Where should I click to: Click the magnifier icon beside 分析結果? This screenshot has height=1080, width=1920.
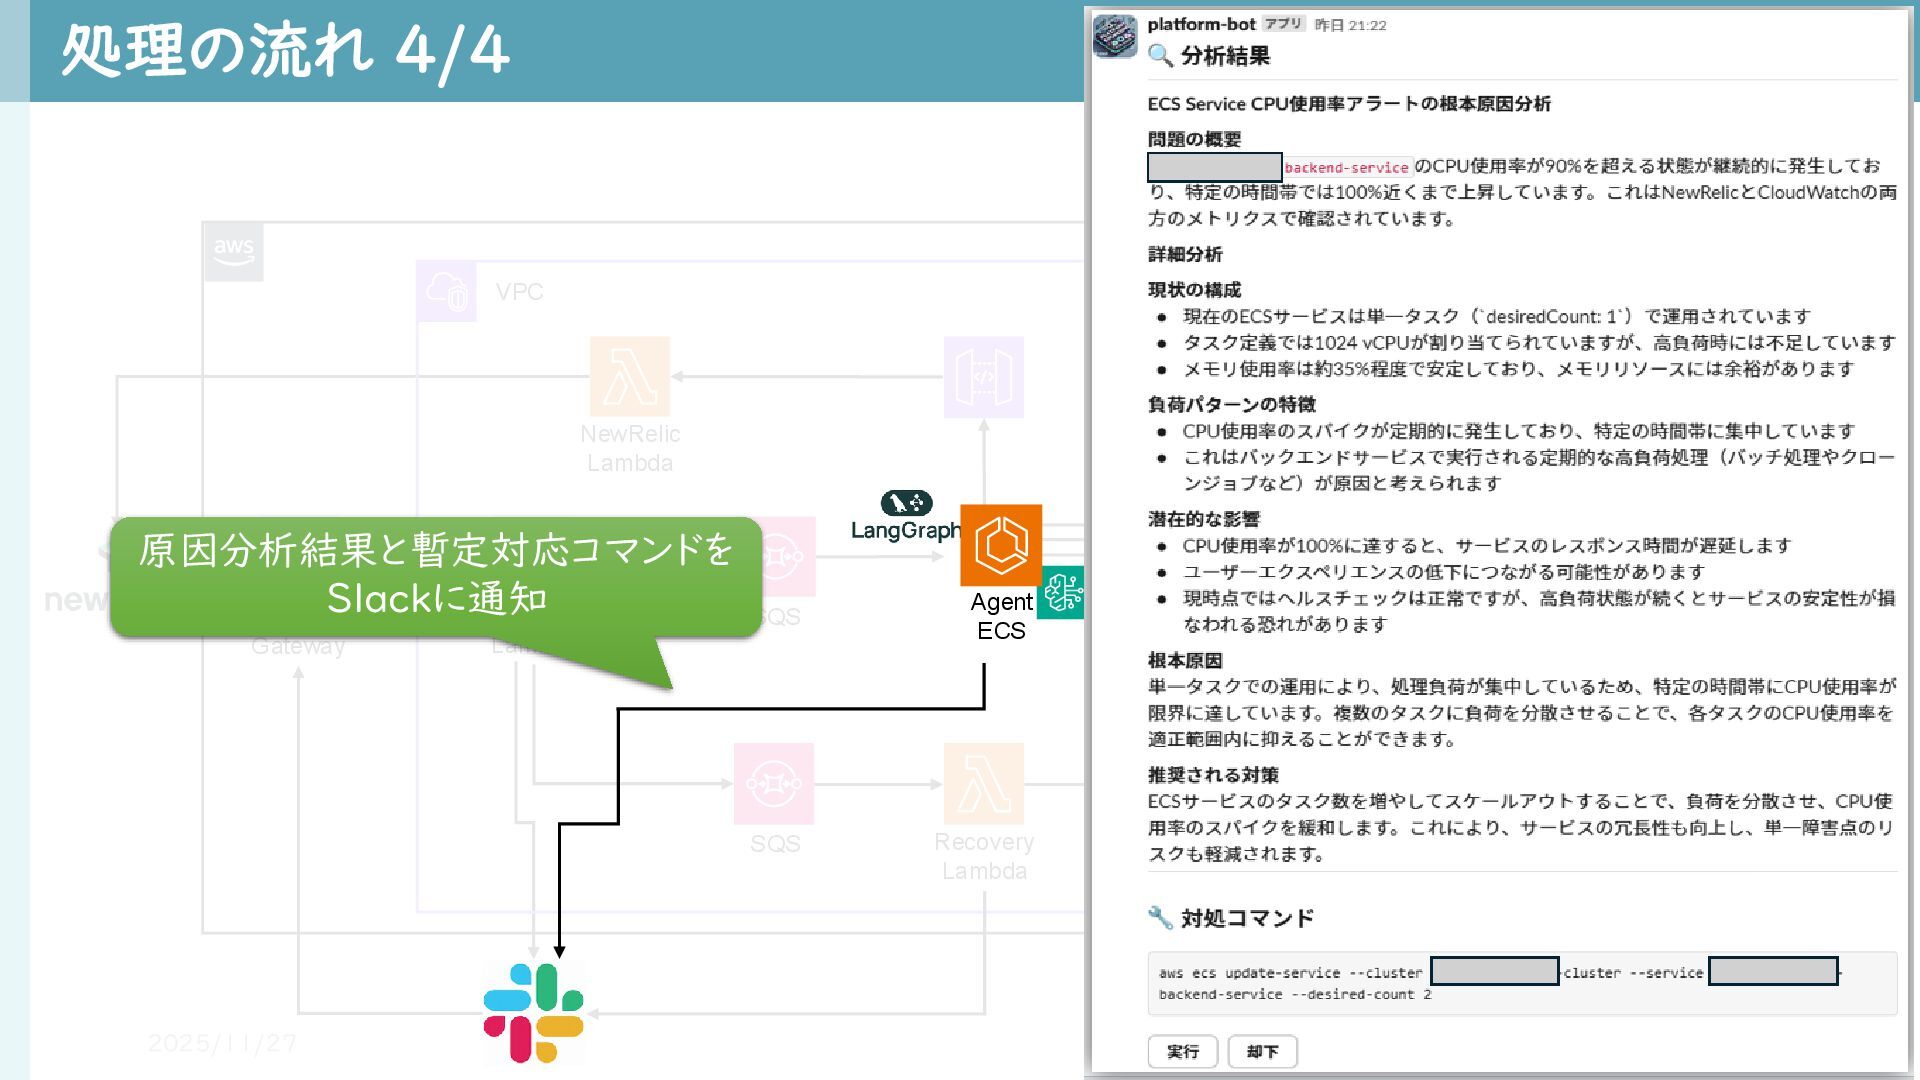pyautogui.click(x=1160, y=56)
